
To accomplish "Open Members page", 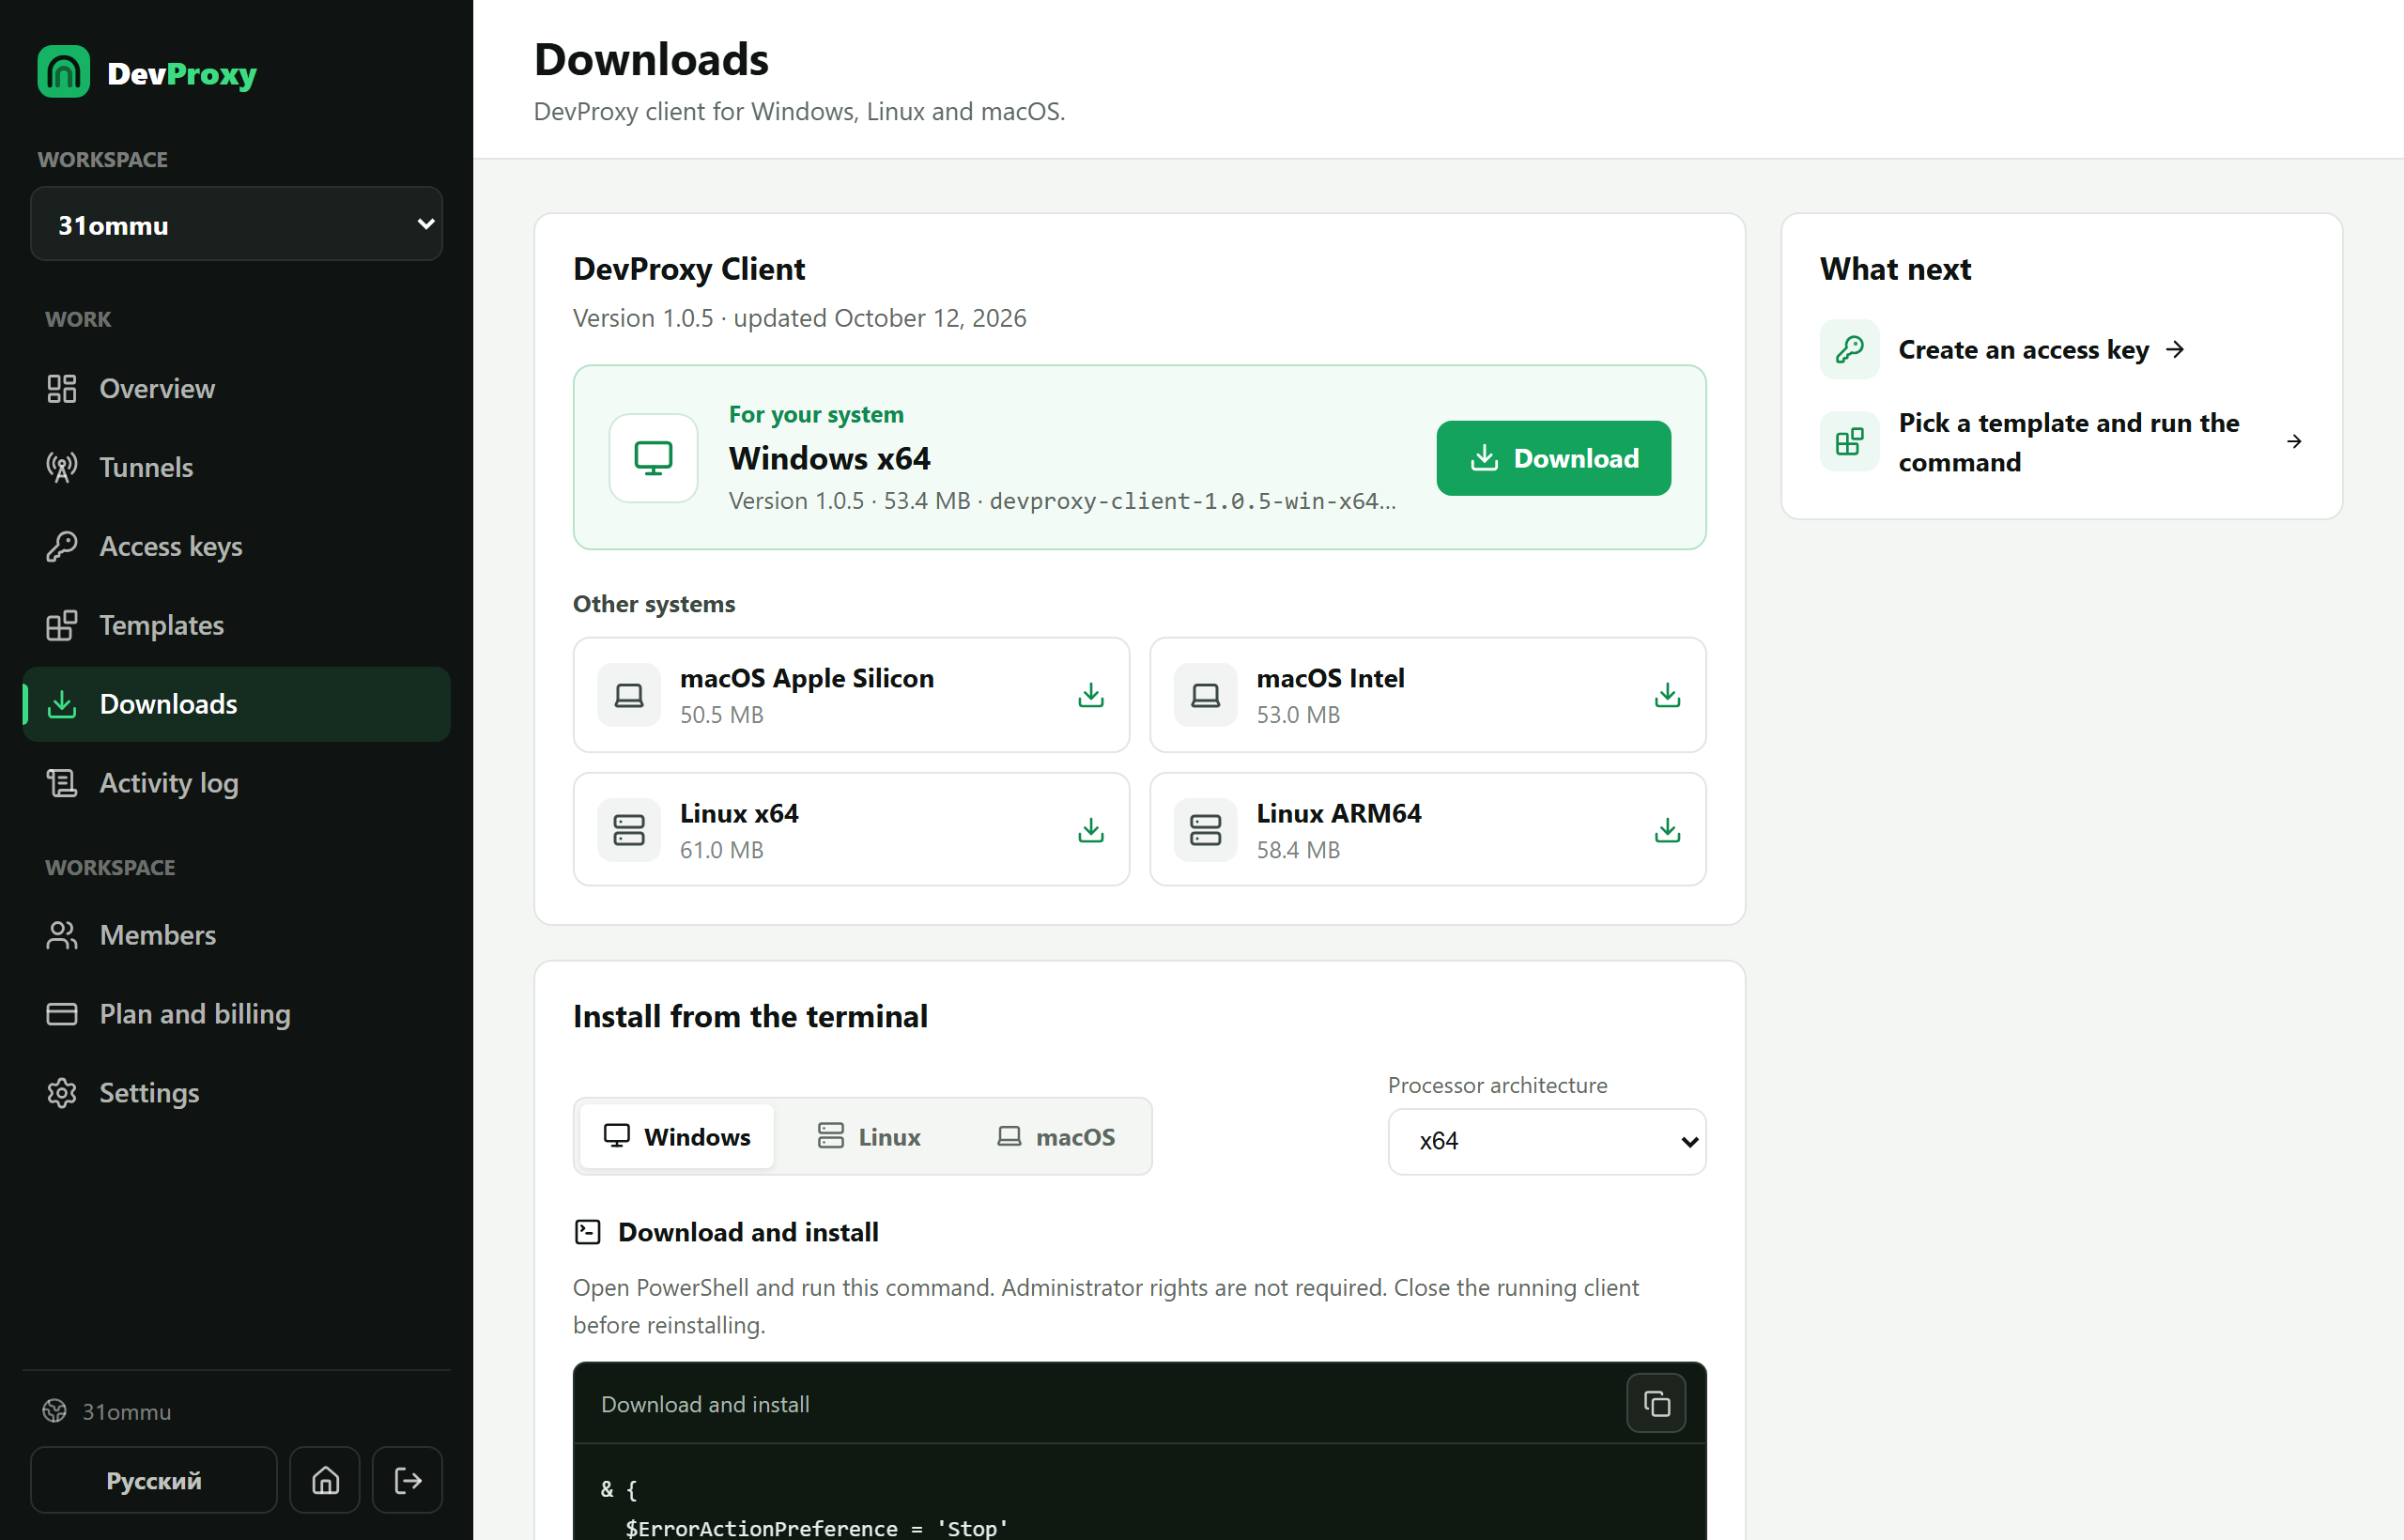I will tap(236, 935).
